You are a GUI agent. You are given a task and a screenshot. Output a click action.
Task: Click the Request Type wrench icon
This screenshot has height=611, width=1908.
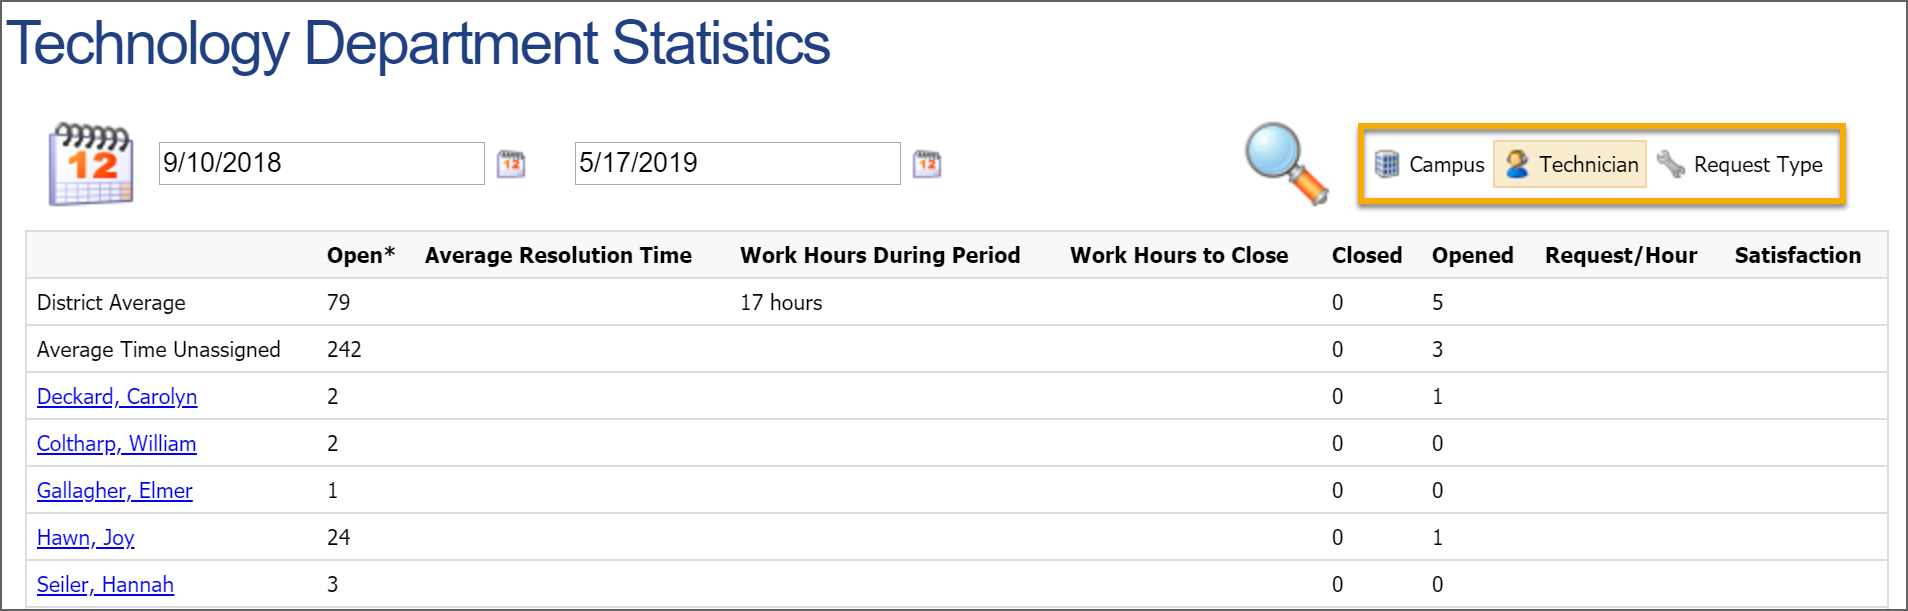(x=1671, y=164)
